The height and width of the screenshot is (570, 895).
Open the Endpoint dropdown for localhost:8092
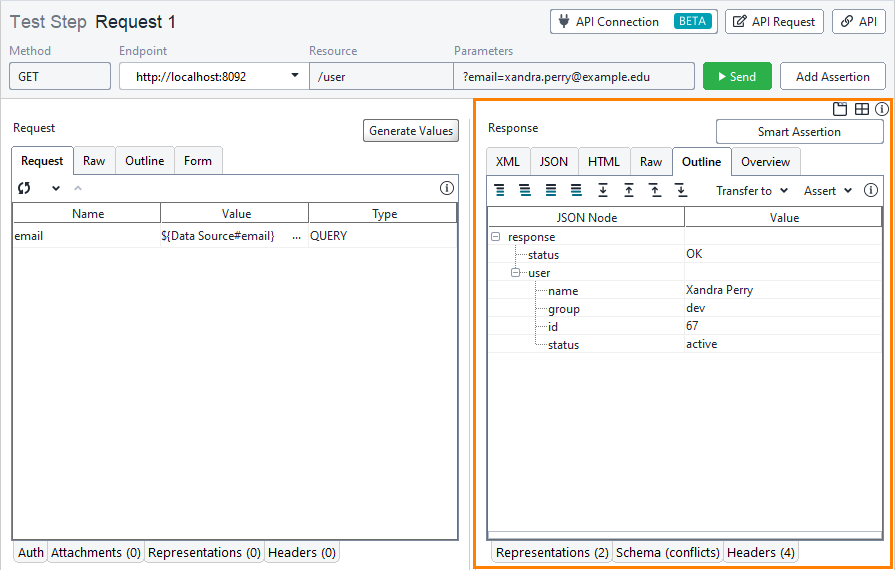(x=295, y=76)
